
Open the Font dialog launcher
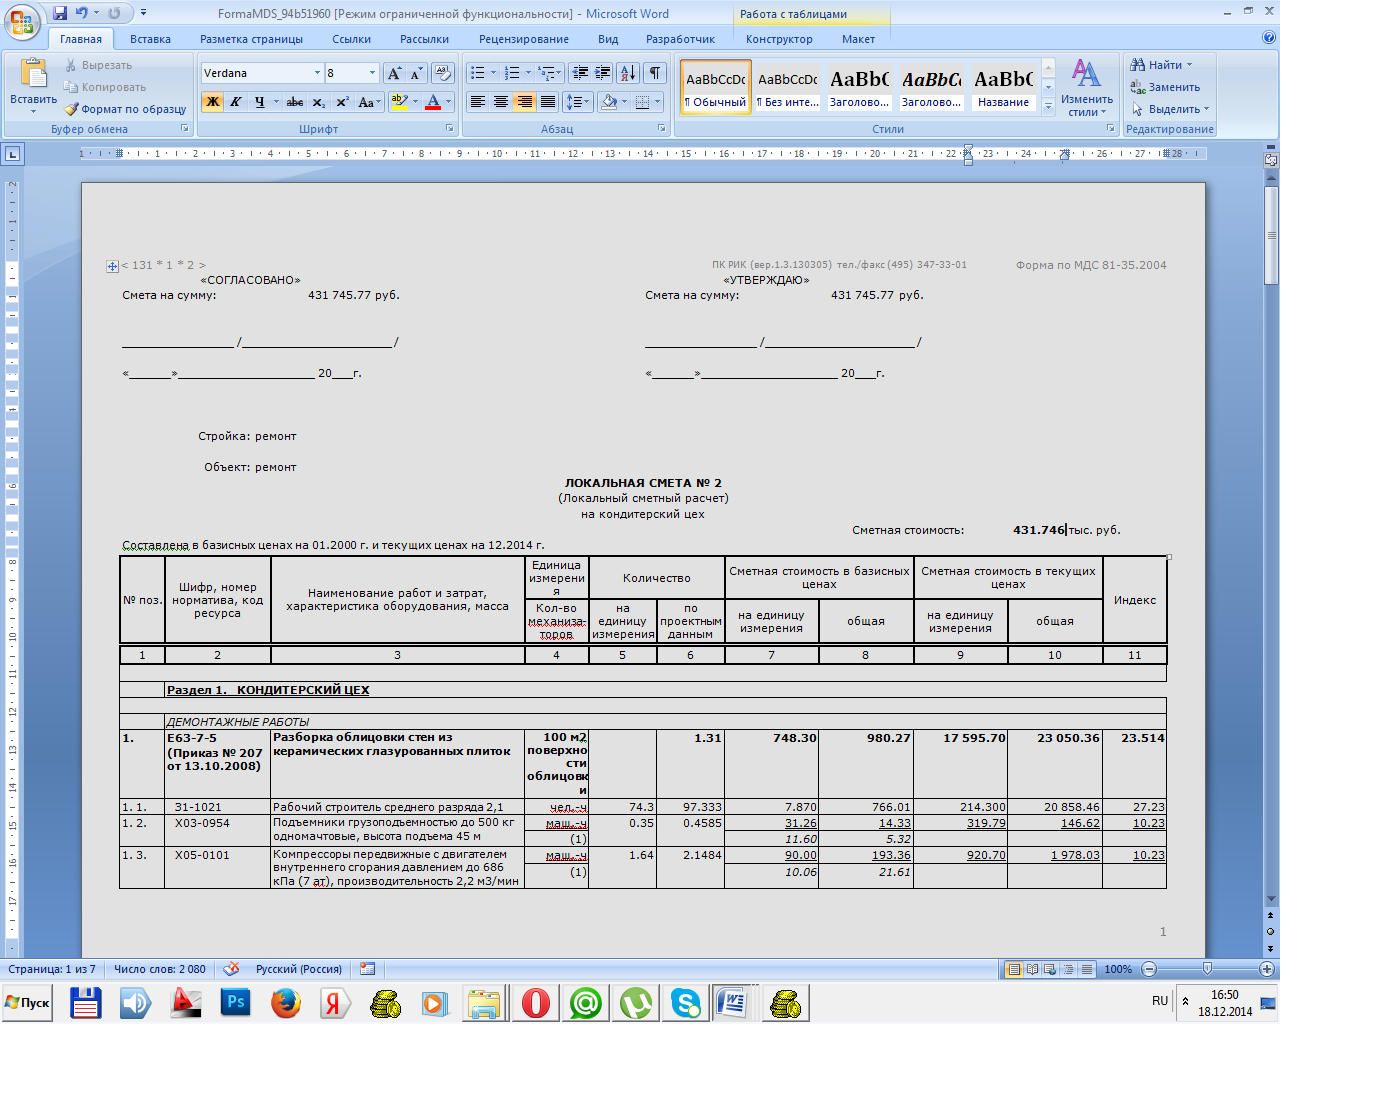450,128
